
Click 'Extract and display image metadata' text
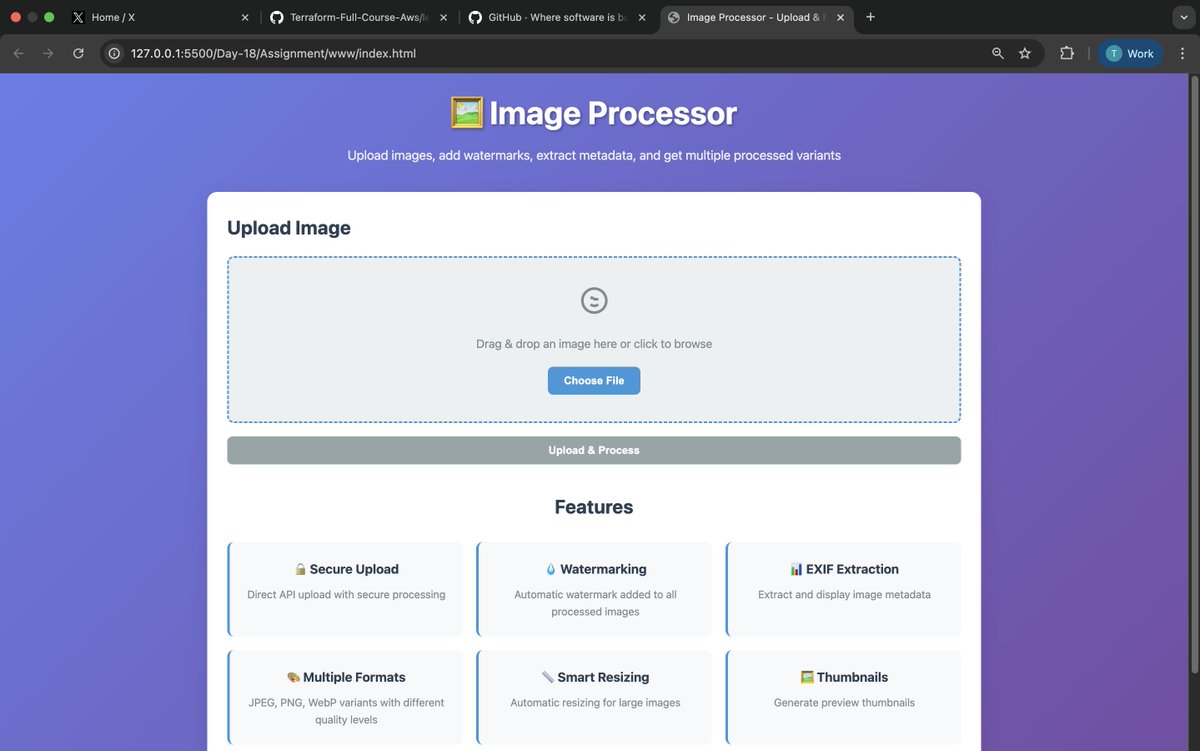(x=844, y=594)
